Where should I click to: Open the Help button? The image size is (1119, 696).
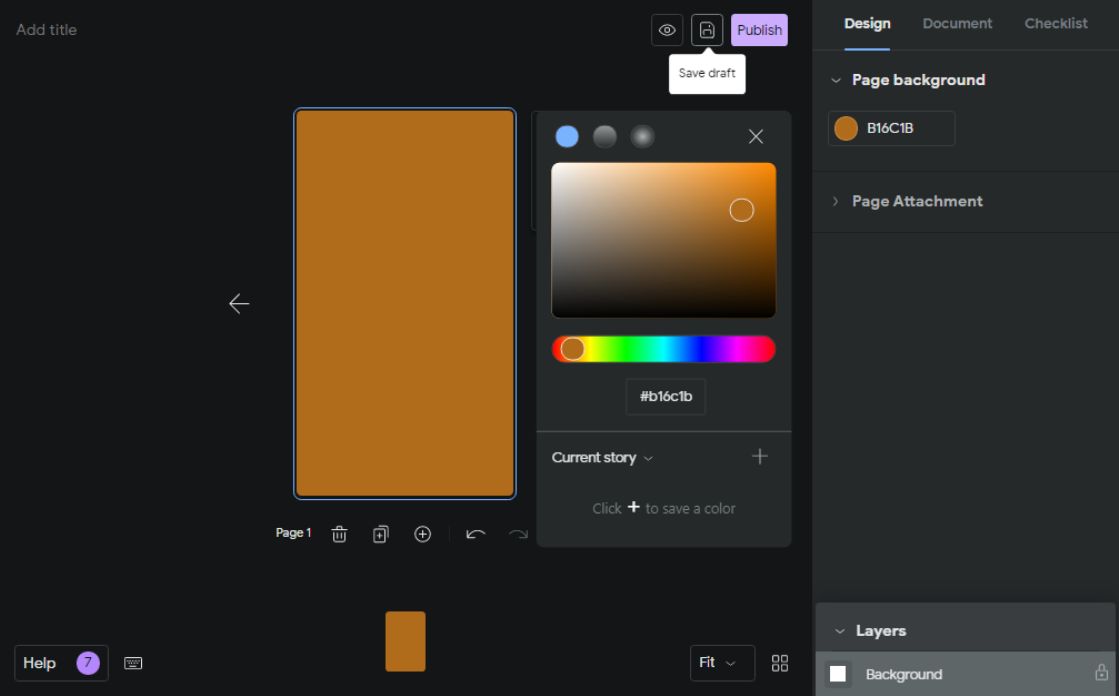(x=60, y=663)
